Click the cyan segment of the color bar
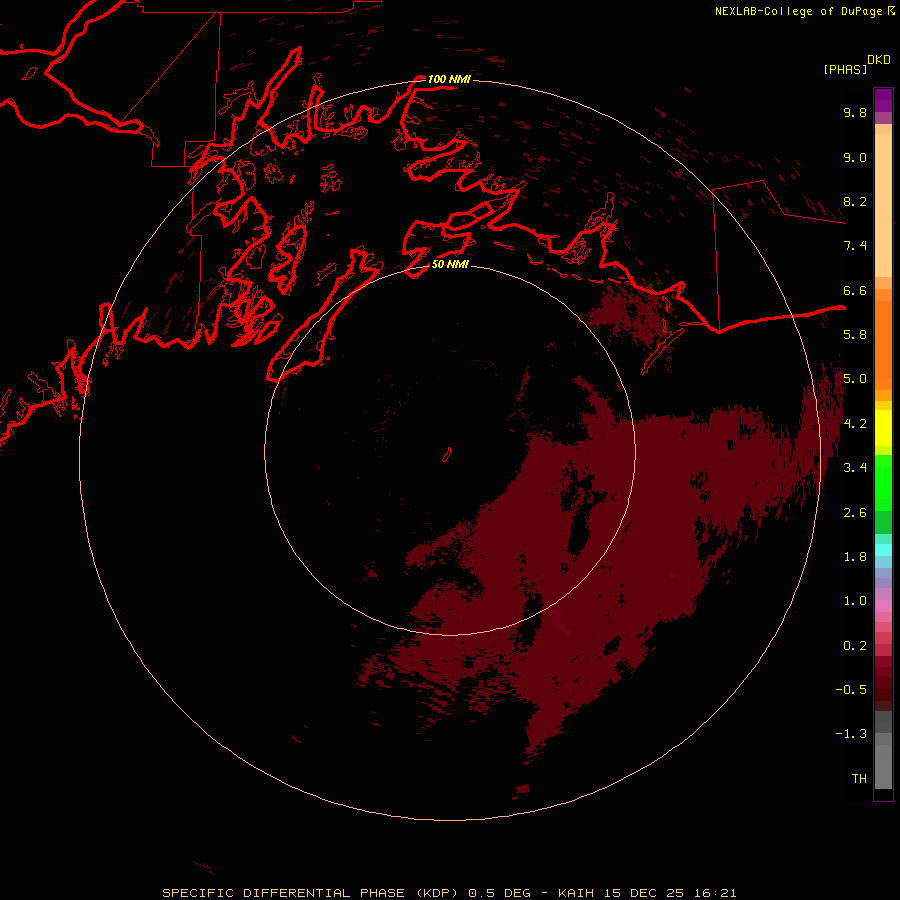The width and height of the screenshot is (900, 900). [x=883, y=550]
